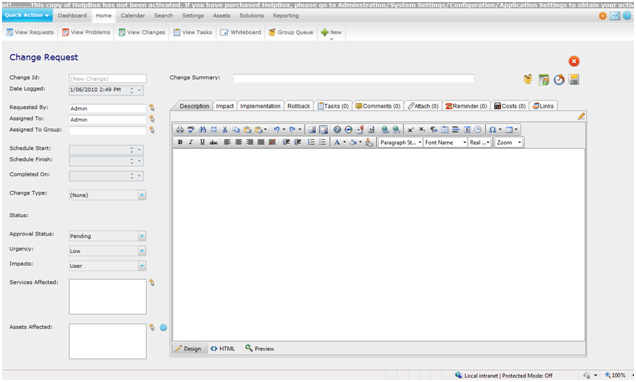Screen dimensions: 636x382
Task: Click lookup icon beside Services Affected
Action: pos(152,283)
